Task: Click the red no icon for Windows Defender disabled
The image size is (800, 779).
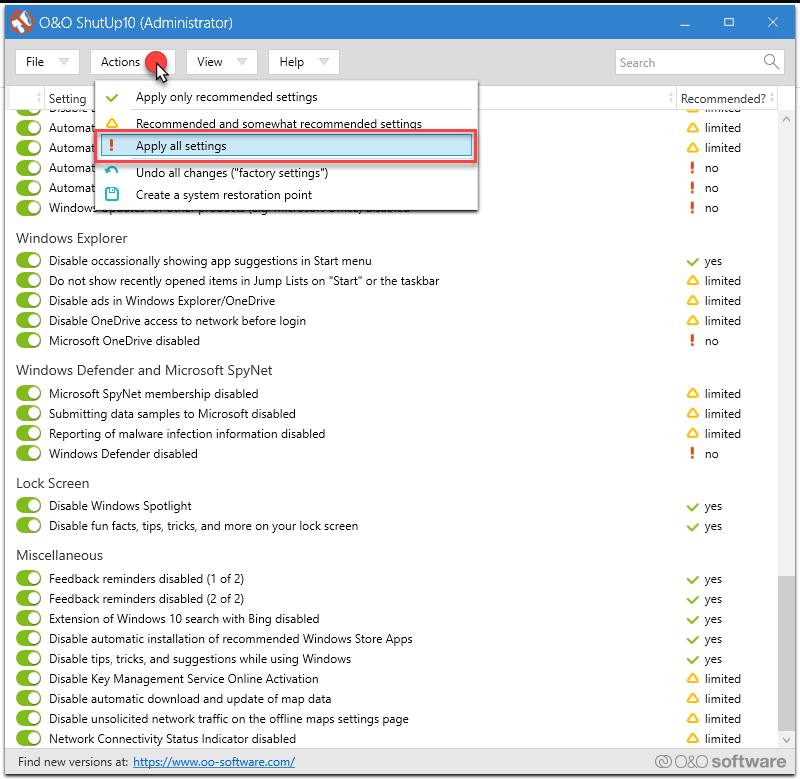Action: 692,454
